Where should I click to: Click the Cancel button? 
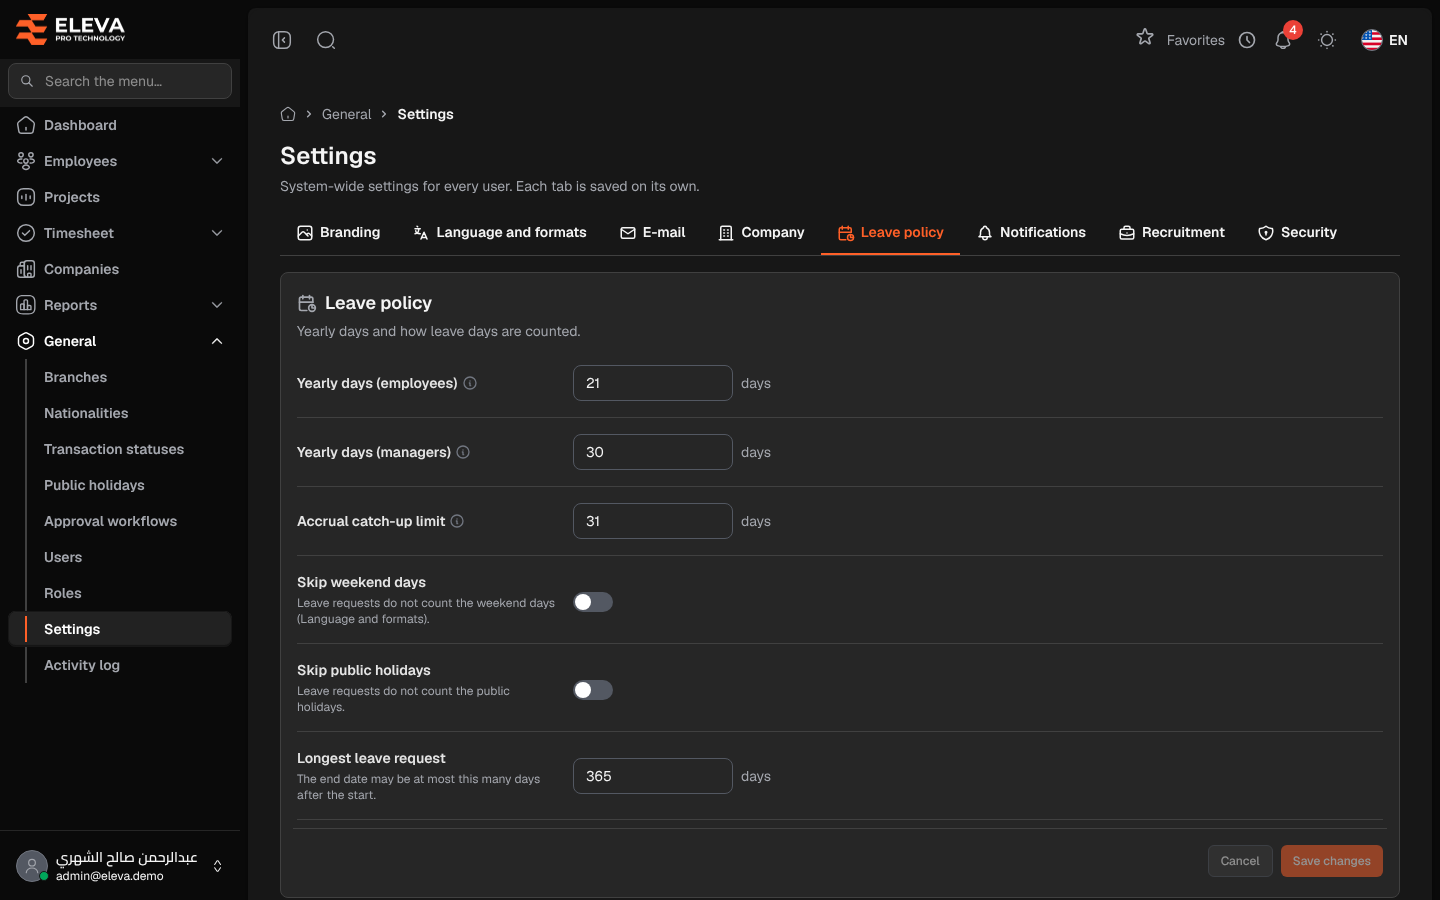[1240, 861]
